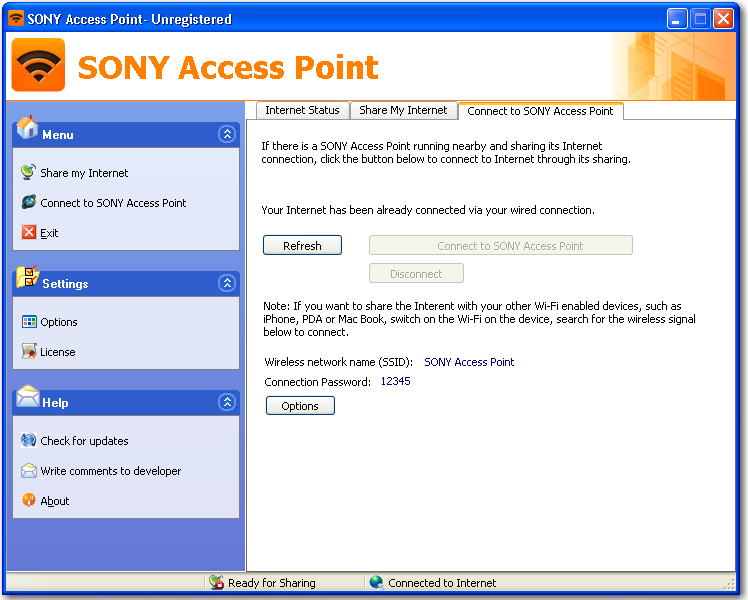
Task: Click the Ready for Sharing status icon
Action: (216, 582)
